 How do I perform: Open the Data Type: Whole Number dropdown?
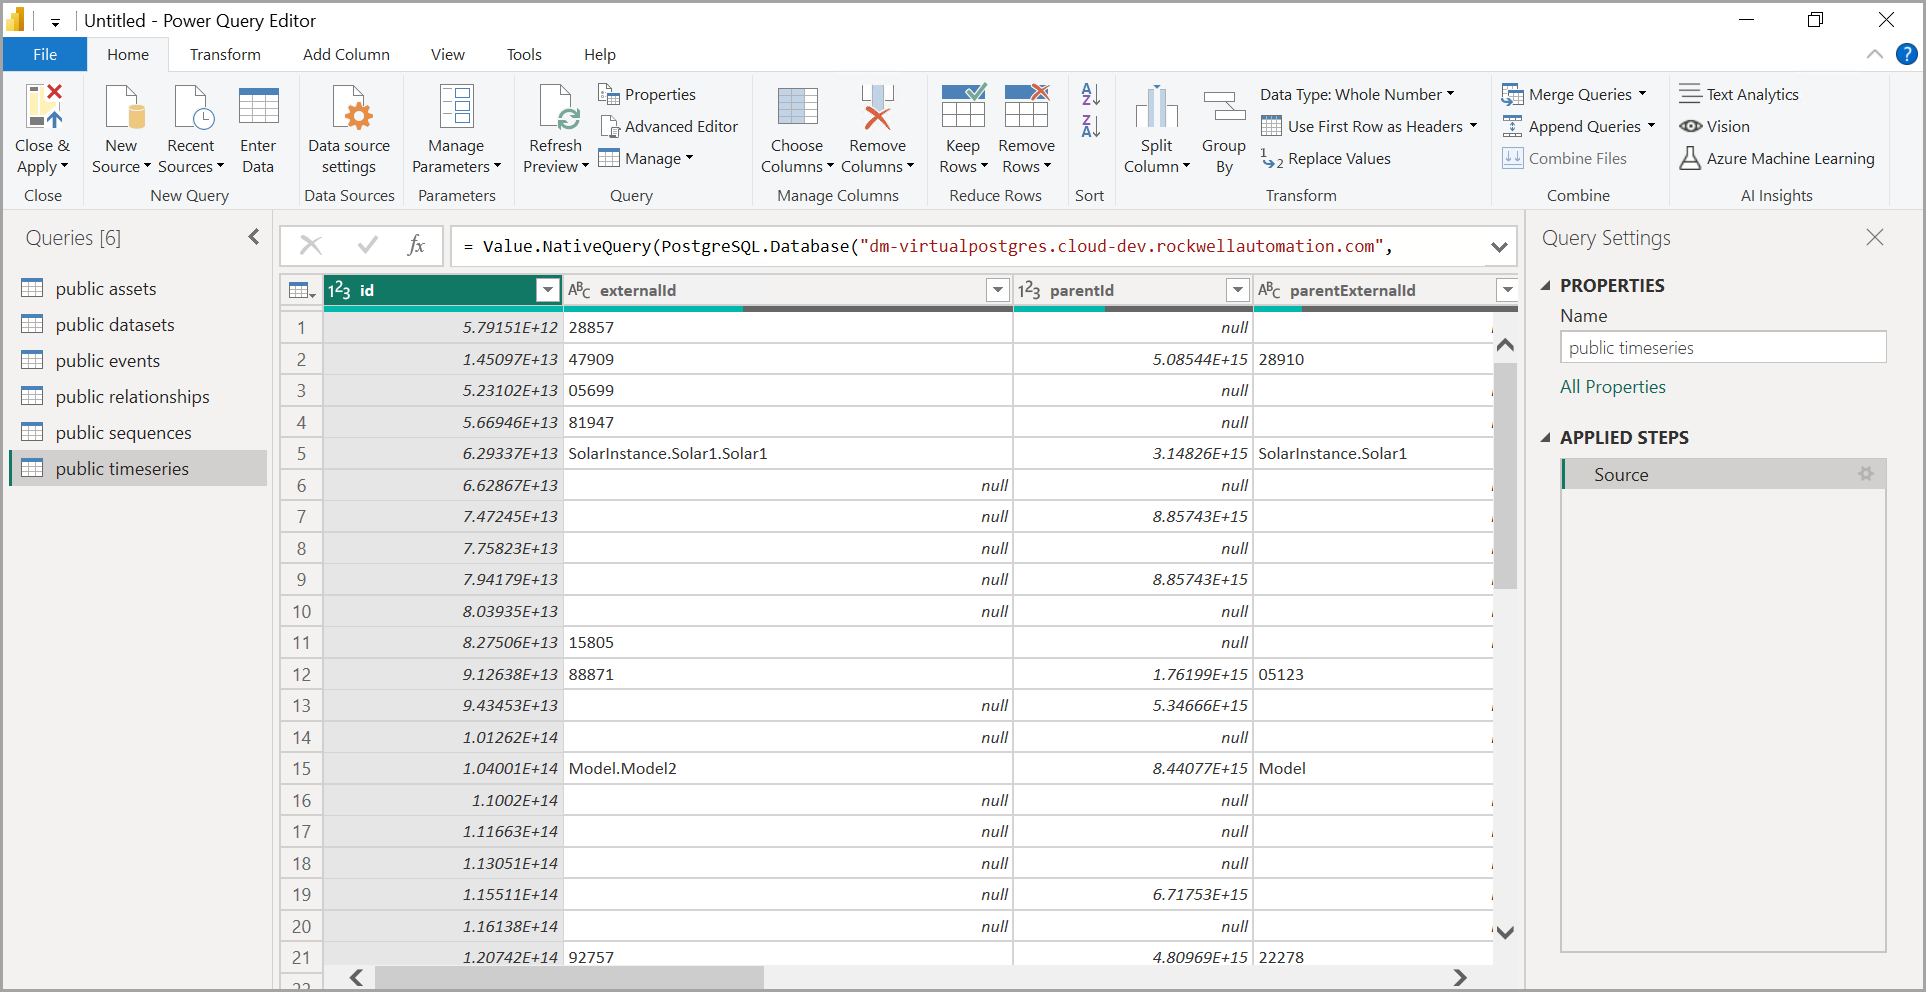tap(1357, 95)
